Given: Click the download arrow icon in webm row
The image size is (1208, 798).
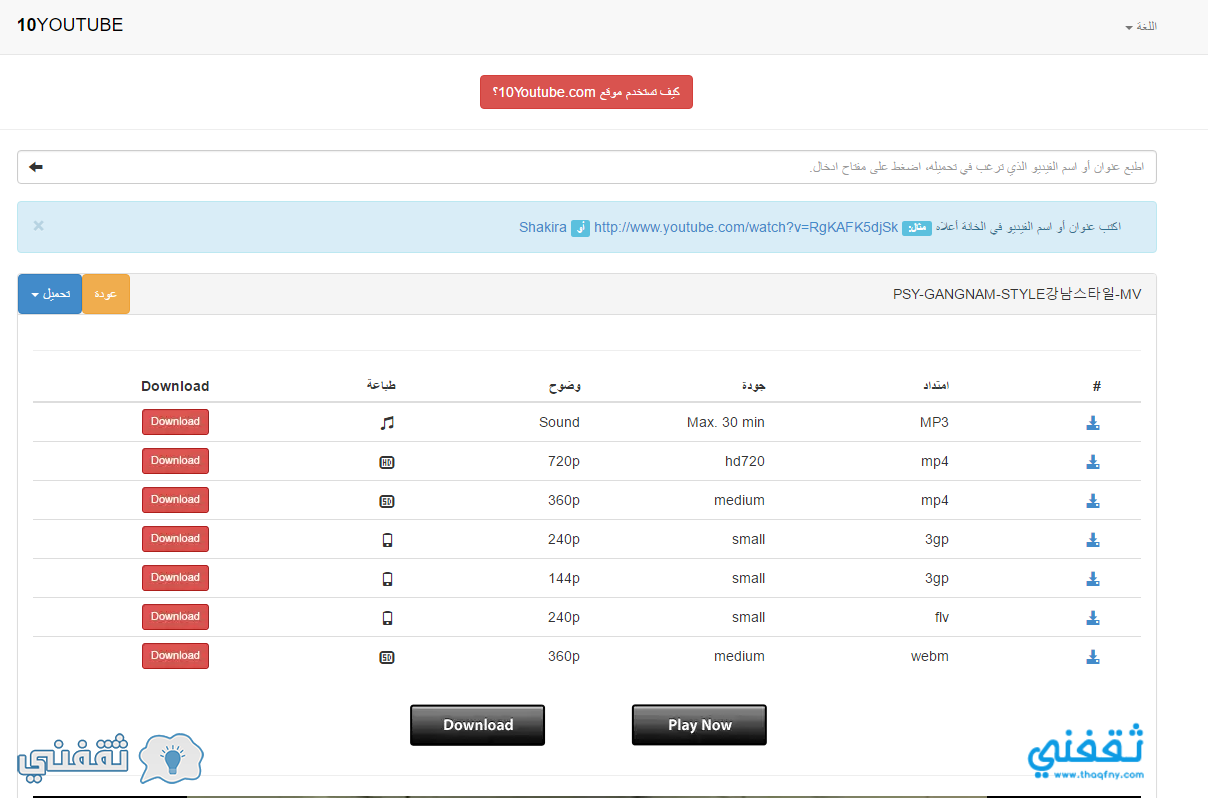Looking at the screenshot, I should (1093, 657).
